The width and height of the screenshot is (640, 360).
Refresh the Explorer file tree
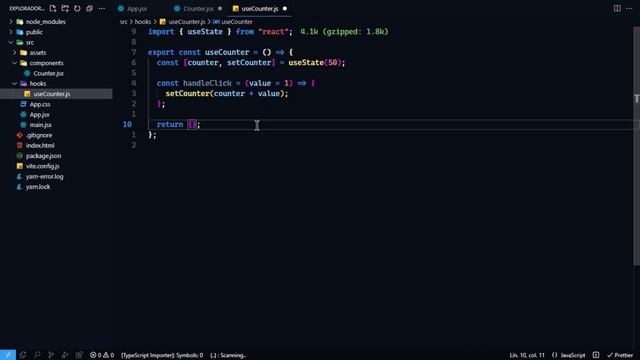coord(77,8)
